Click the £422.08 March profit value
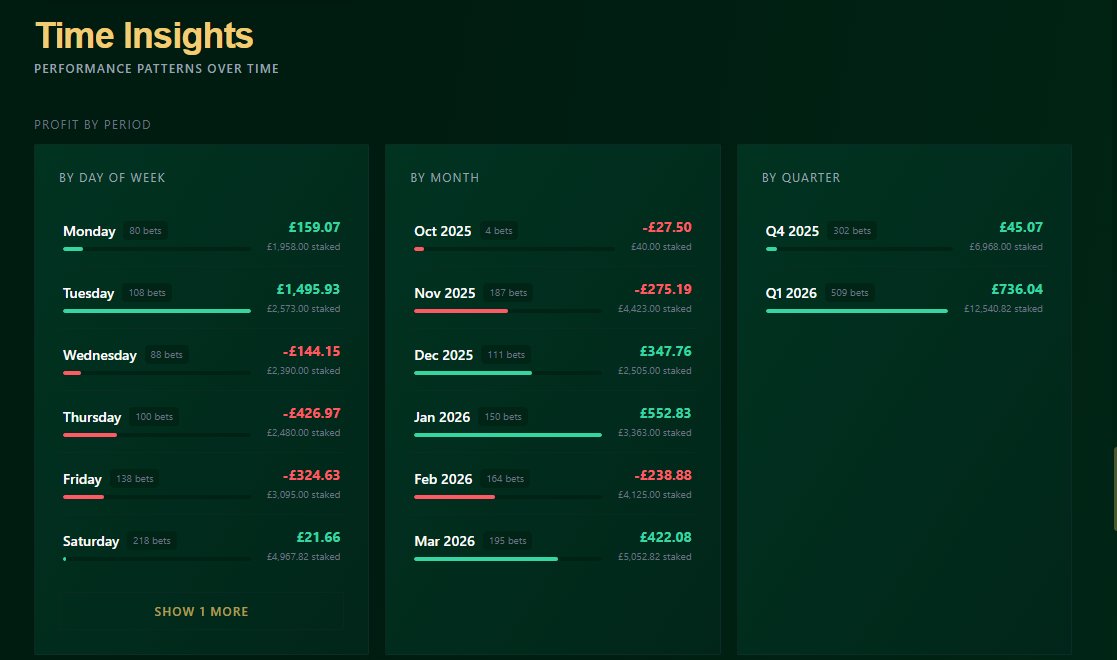The image size is (1117, 660). click(665, 537)
